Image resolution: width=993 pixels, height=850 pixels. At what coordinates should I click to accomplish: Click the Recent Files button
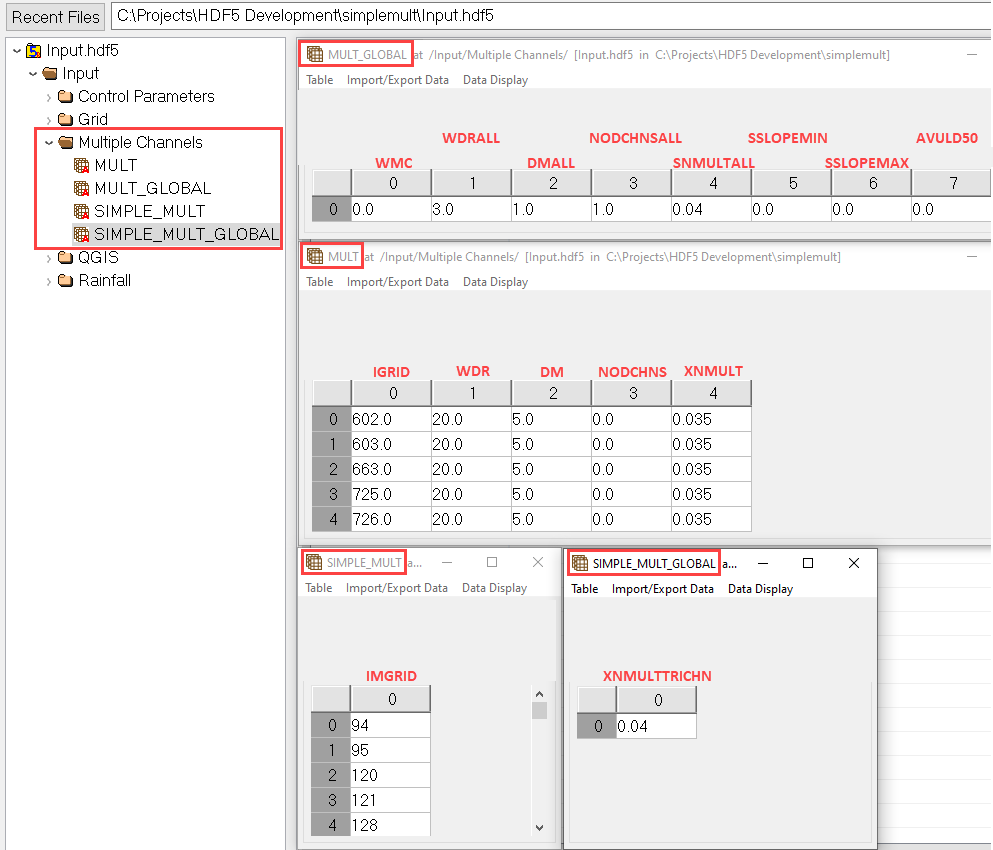tap(56, 17)
